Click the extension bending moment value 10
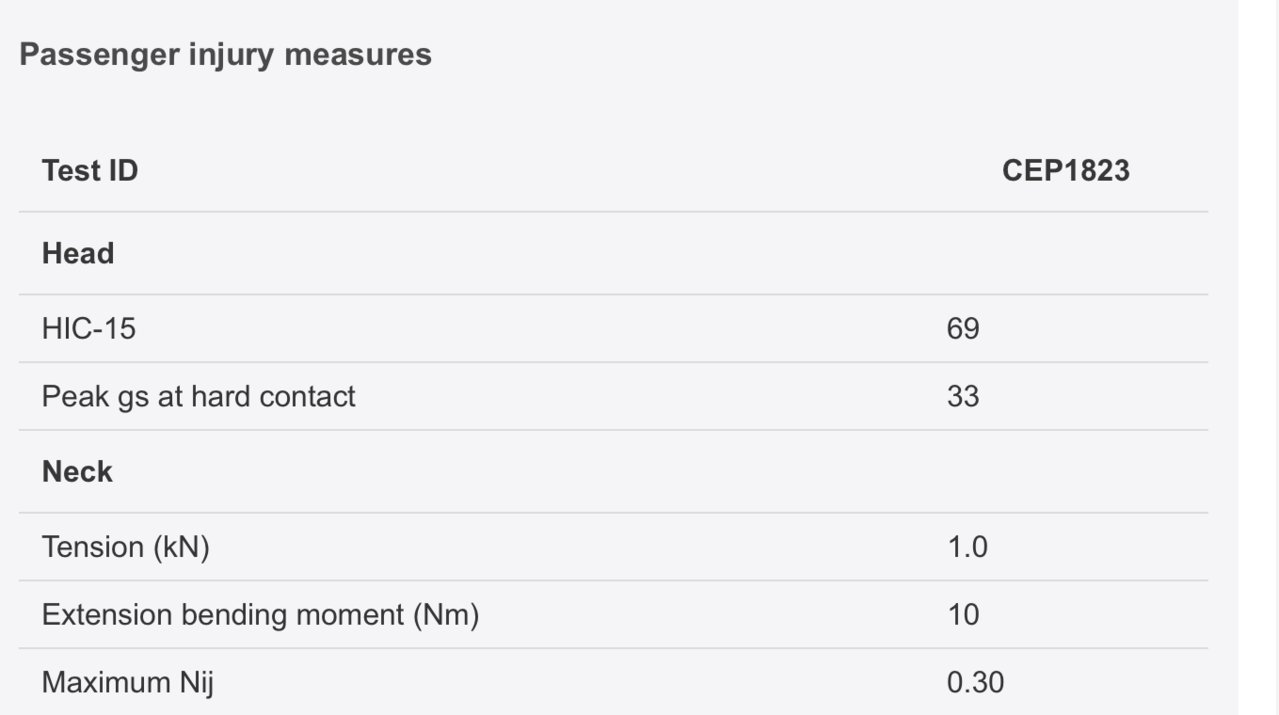 point(963,615)
